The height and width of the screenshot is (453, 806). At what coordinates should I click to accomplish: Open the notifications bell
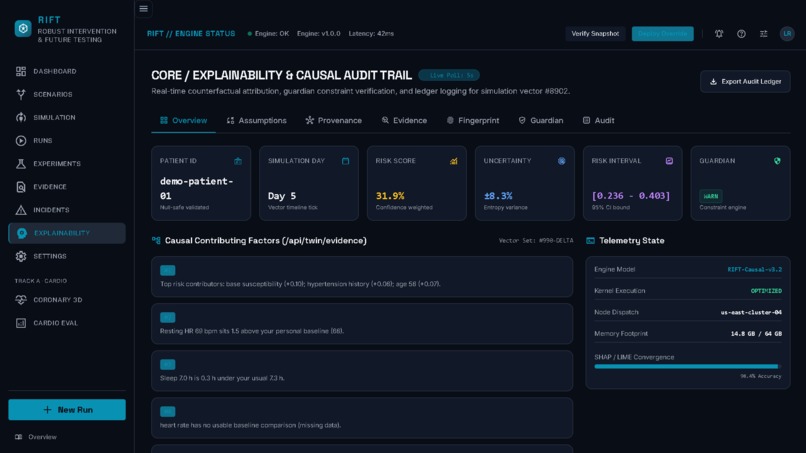point(719,33)
